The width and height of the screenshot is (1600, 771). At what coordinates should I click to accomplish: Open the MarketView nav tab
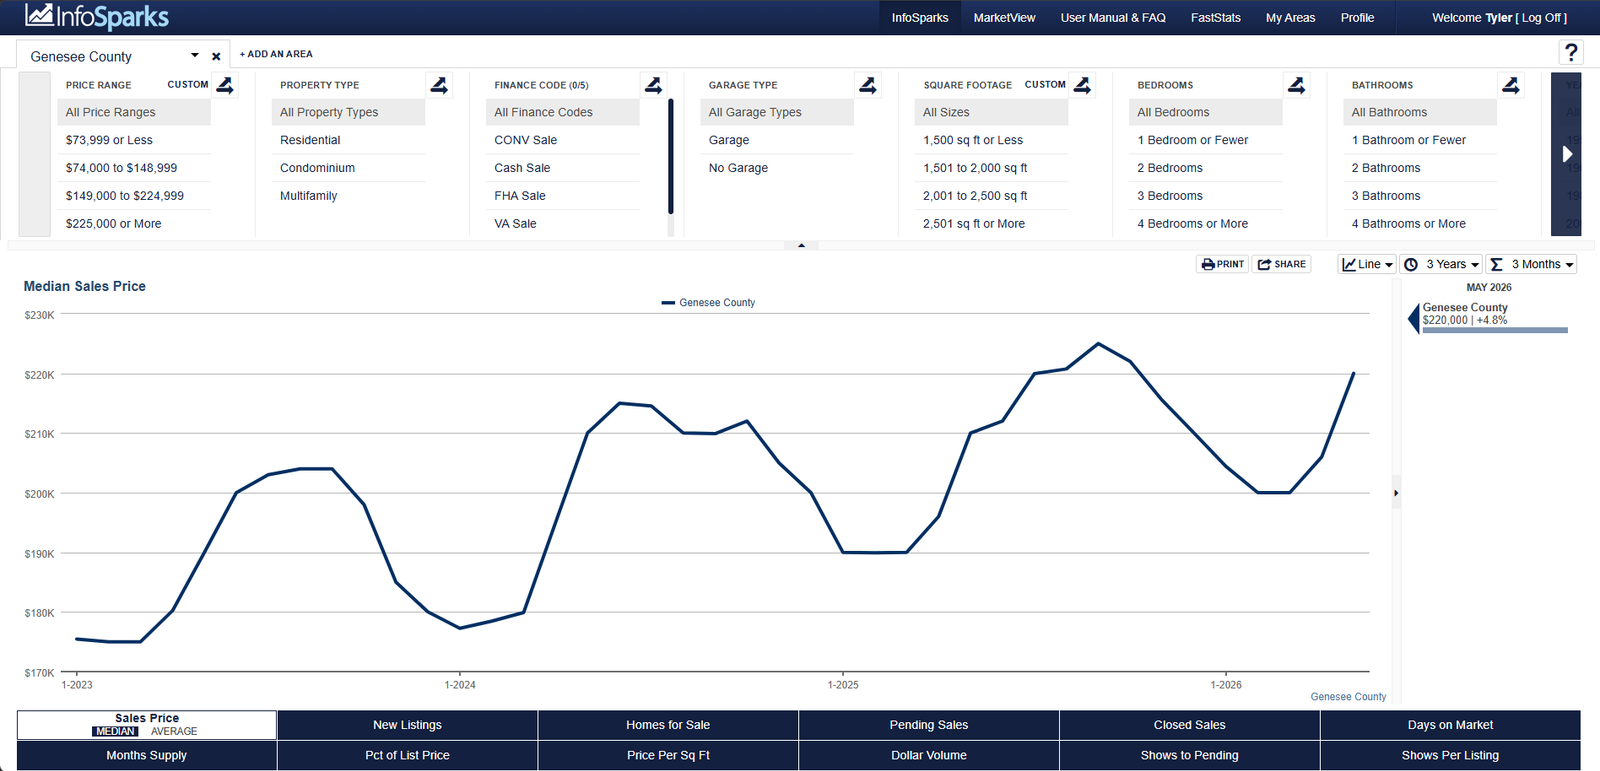[x=1004, y=18]
